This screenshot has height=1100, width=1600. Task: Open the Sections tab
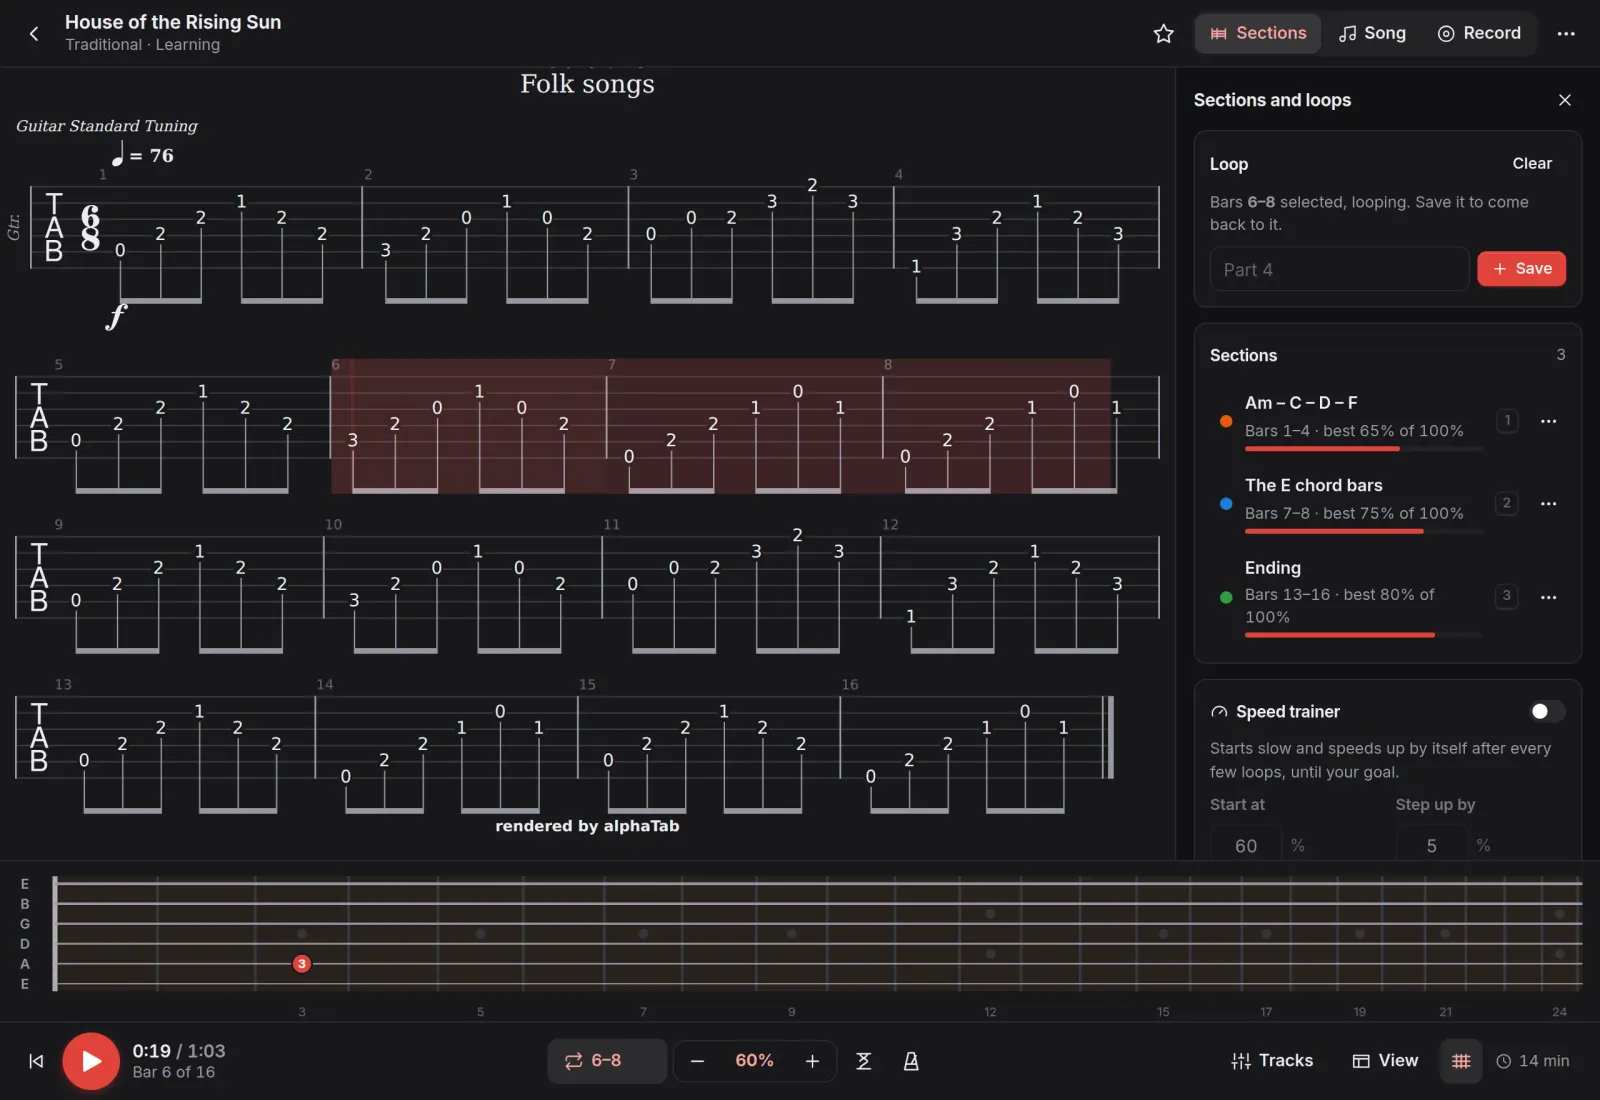click(1258, 33)
